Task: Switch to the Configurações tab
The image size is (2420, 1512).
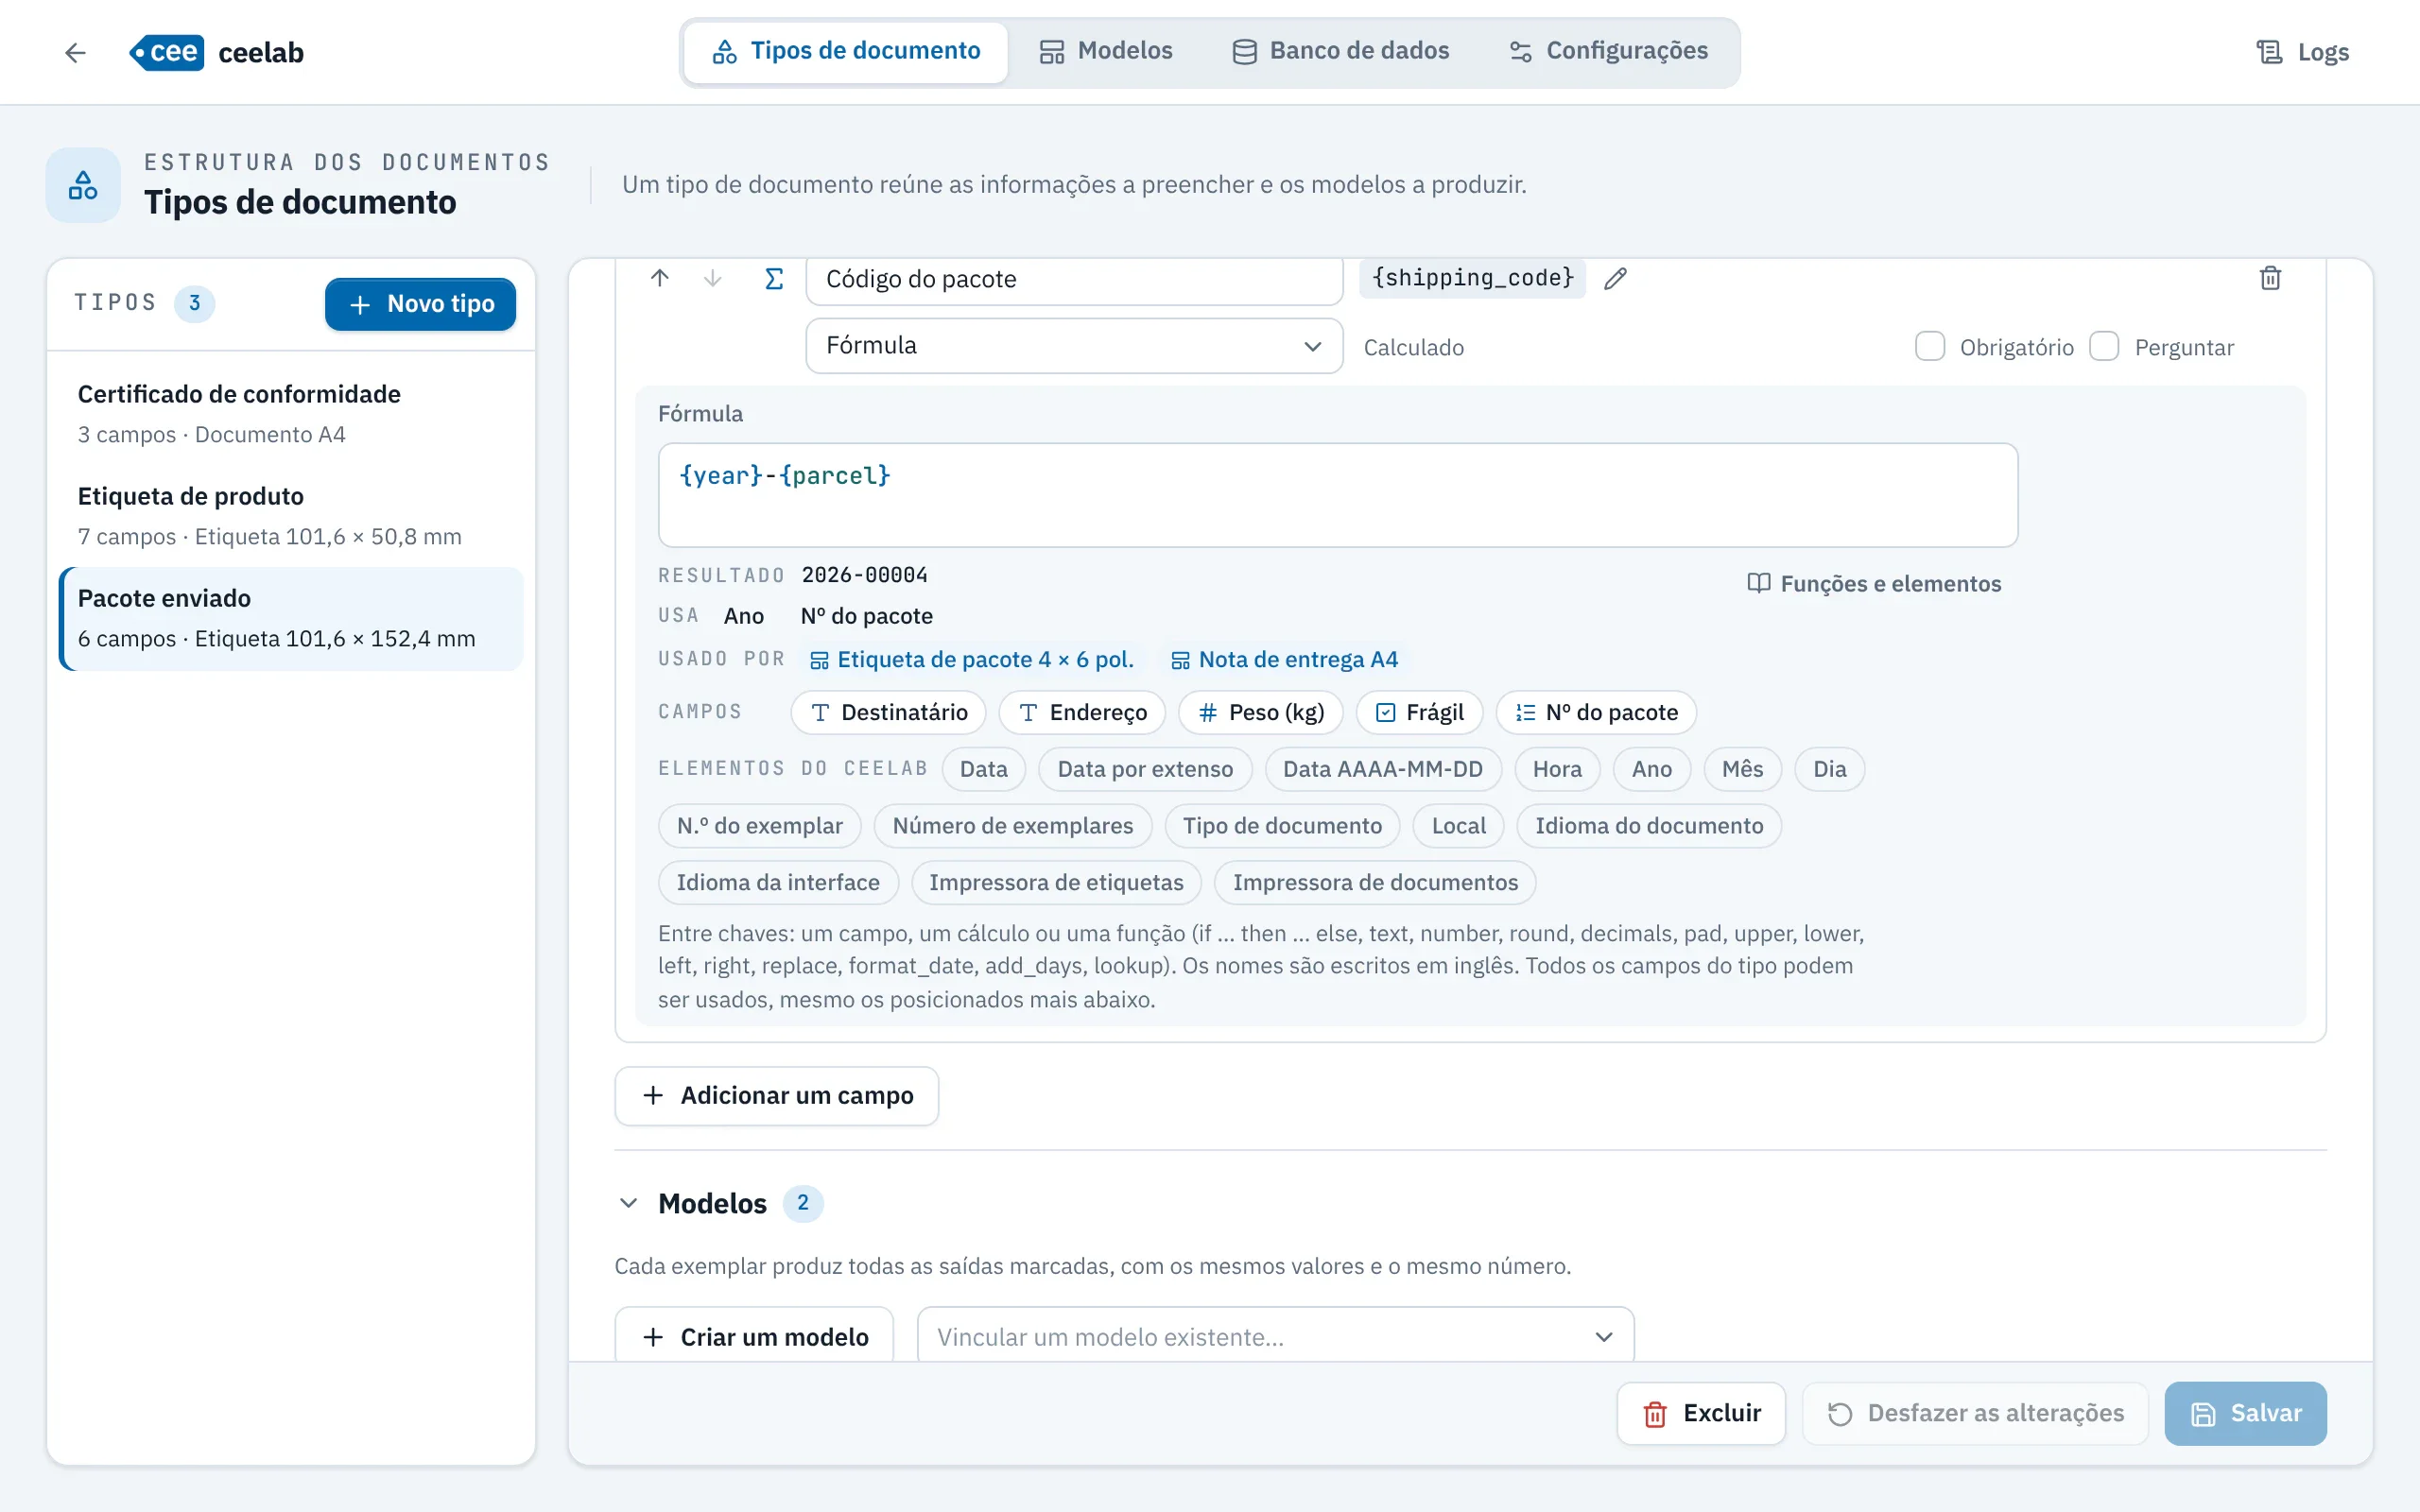Action: pos(1609,52)
